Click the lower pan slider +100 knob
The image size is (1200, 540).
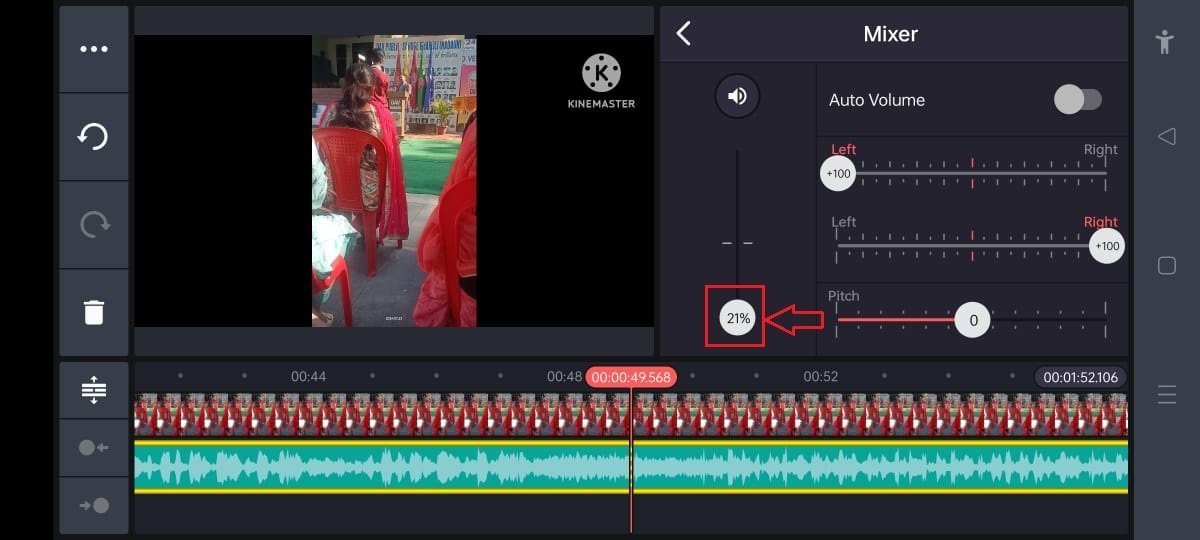(1106, 246)
